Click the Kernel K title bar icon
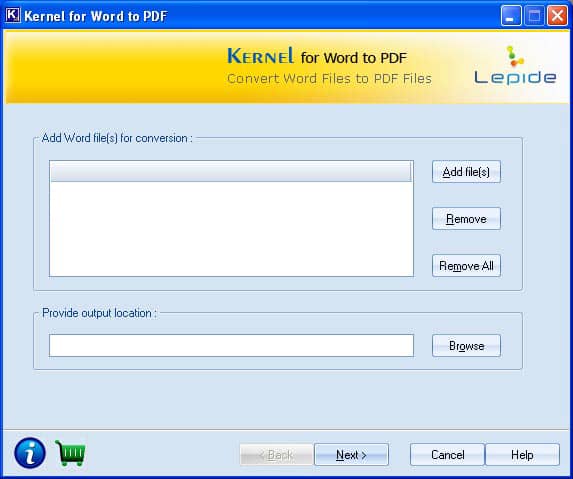 (13, 15)
